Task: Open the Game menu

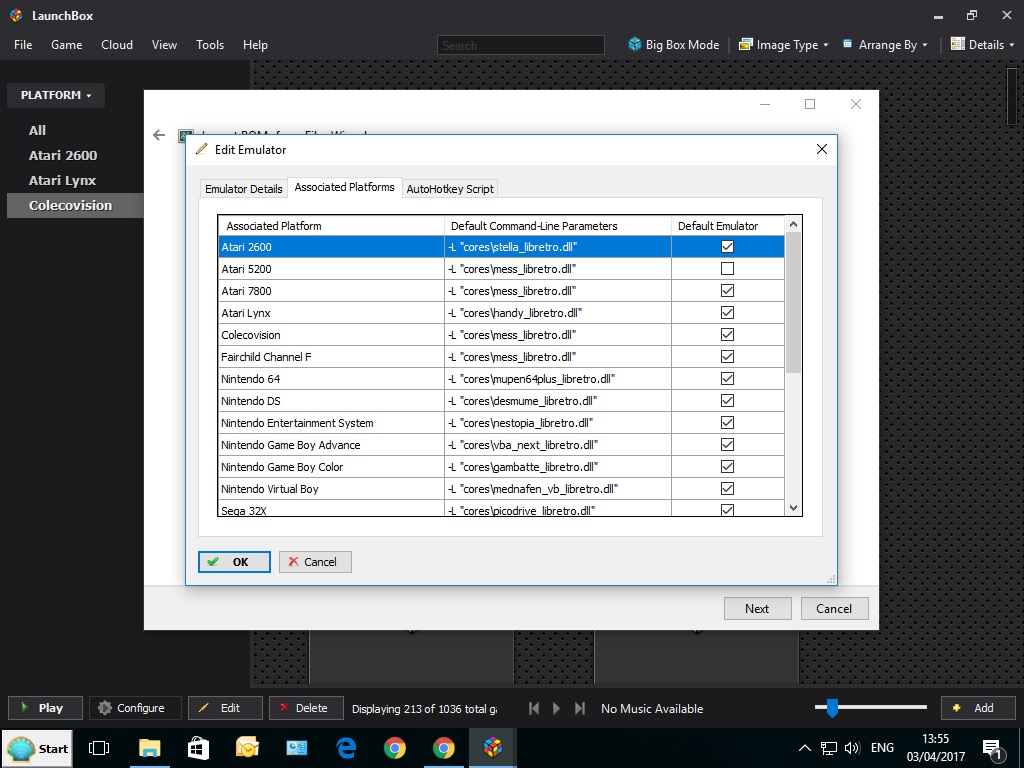Action: (x=67, y=44)
